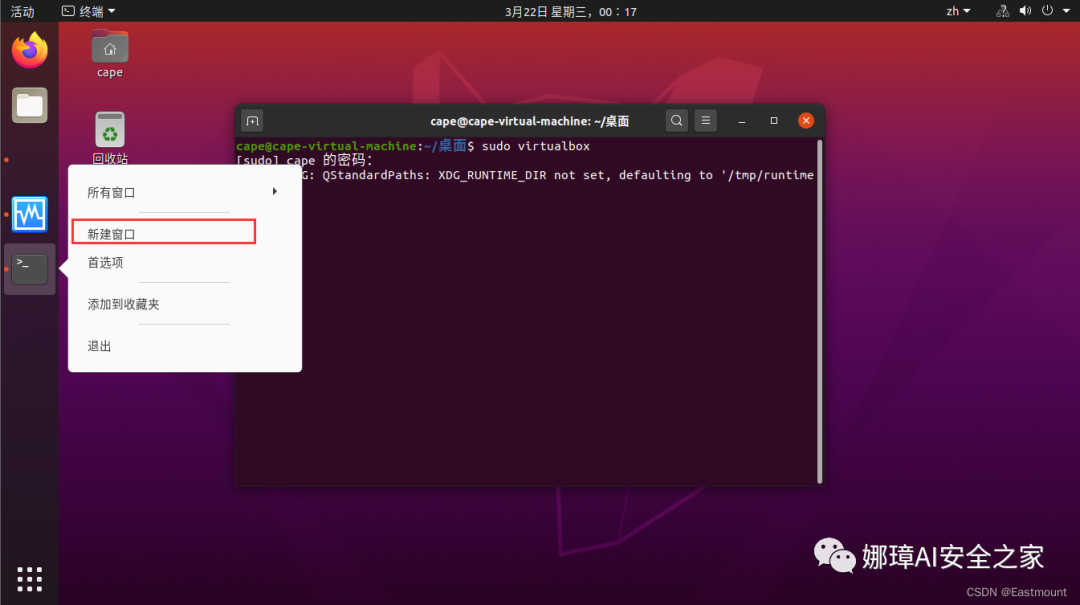Screen dimensions: 1080x605
Task: Click the volume speaker icon
Action: [1025, 11]
